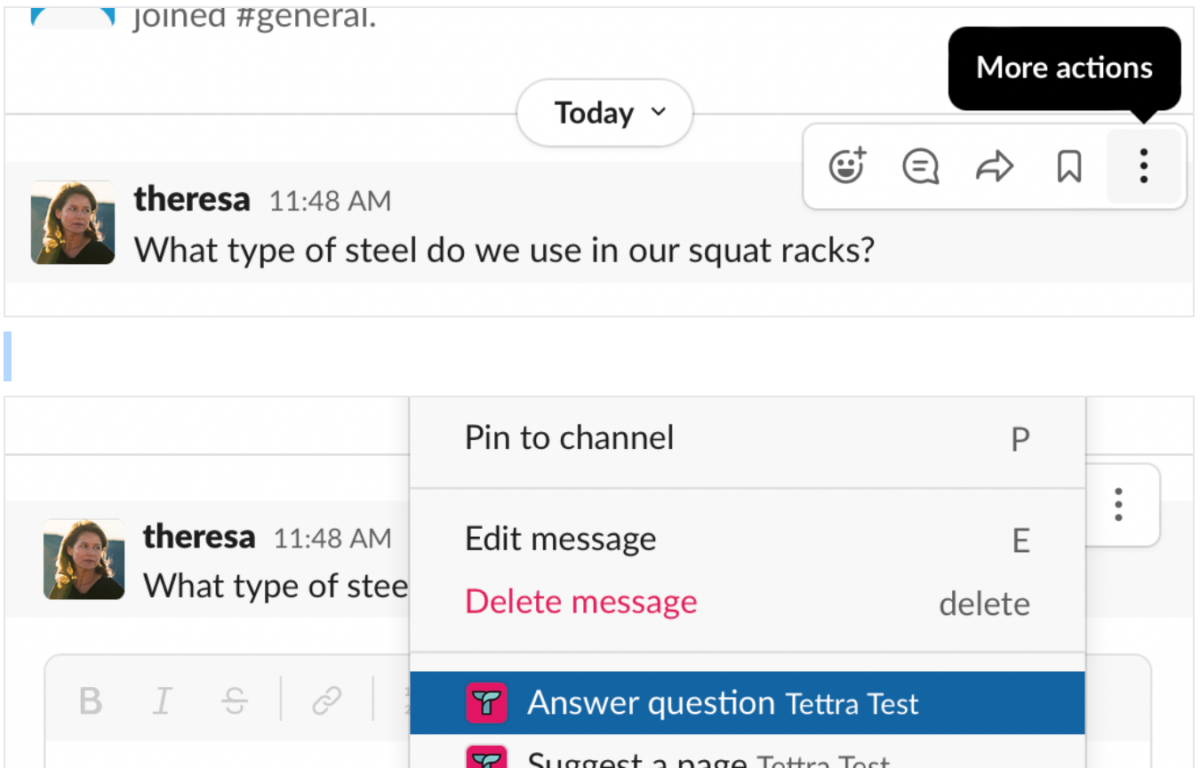Save the message with the bookmark icon
Image resolution: width=1200 pixels, height=768 pixels.
tap(1068, 167)
